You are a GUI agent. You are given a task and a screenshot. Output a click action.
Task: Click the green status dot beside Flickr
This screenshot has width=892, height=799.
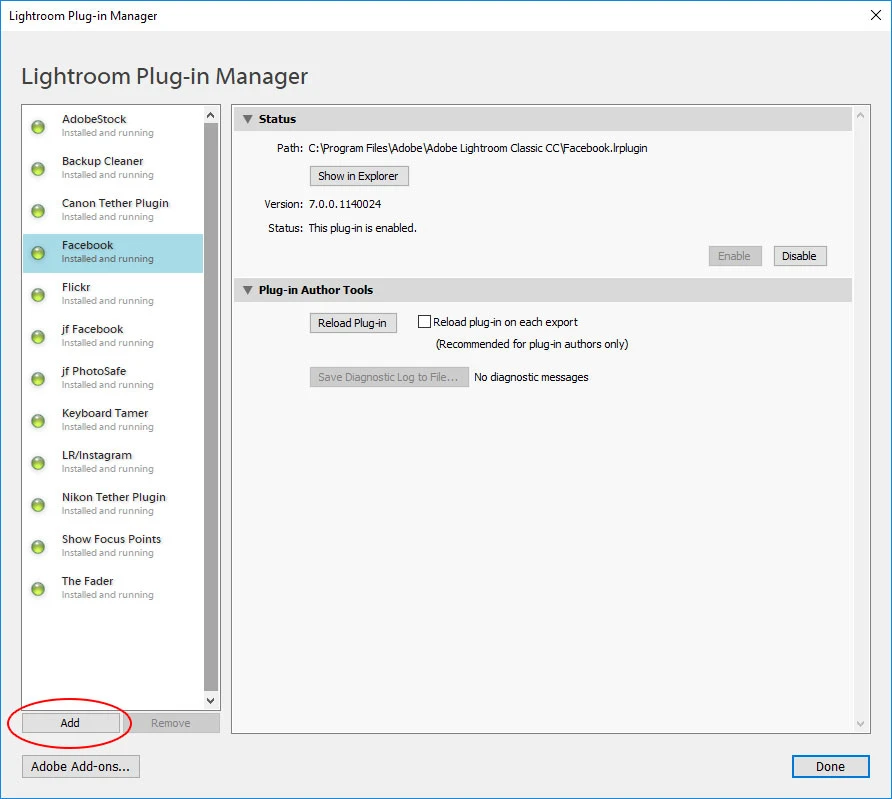click(x=38, y=295)
